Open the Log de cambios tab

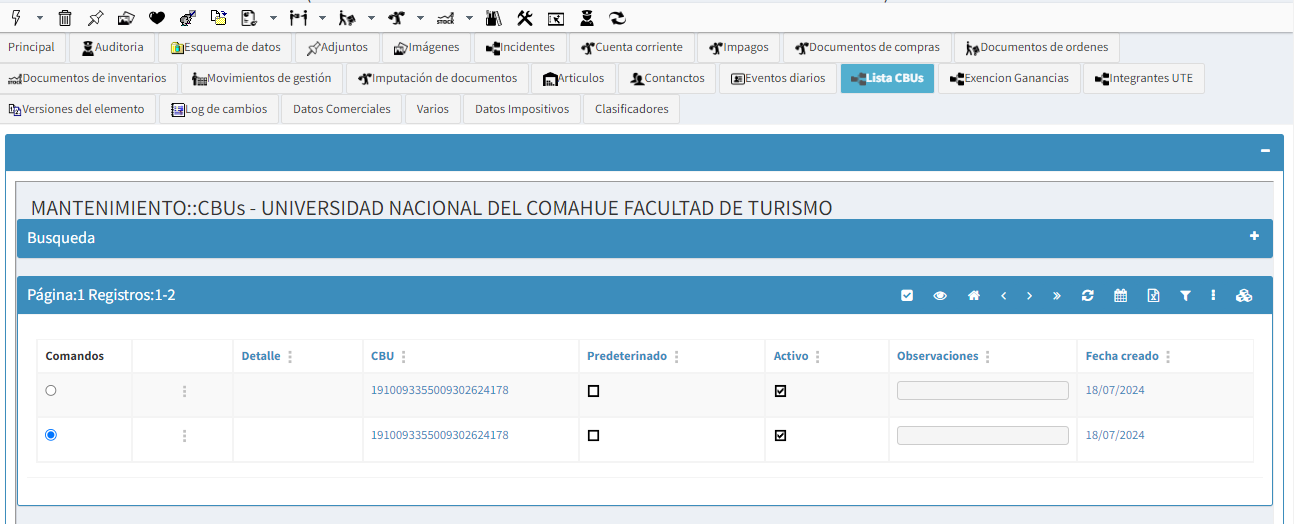pyautogui.click(x=218, y=109)
